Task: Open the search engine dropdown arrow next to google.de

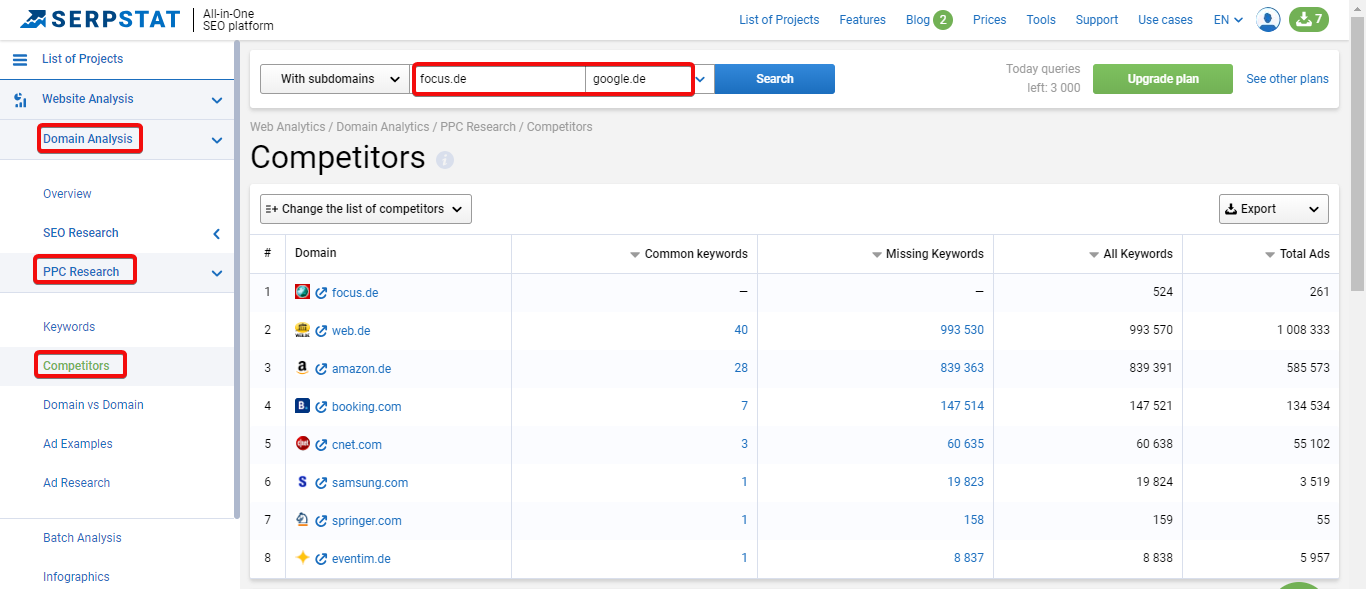Action: [702, 79]
